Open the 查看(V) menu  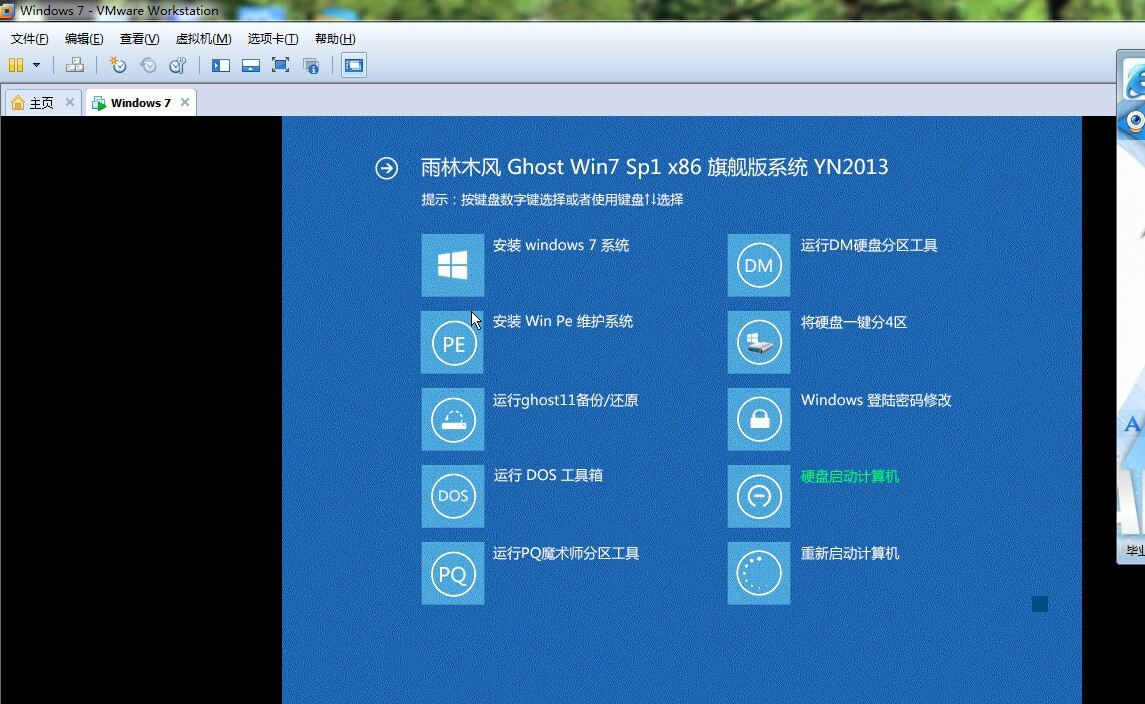[x=139, y=39]
